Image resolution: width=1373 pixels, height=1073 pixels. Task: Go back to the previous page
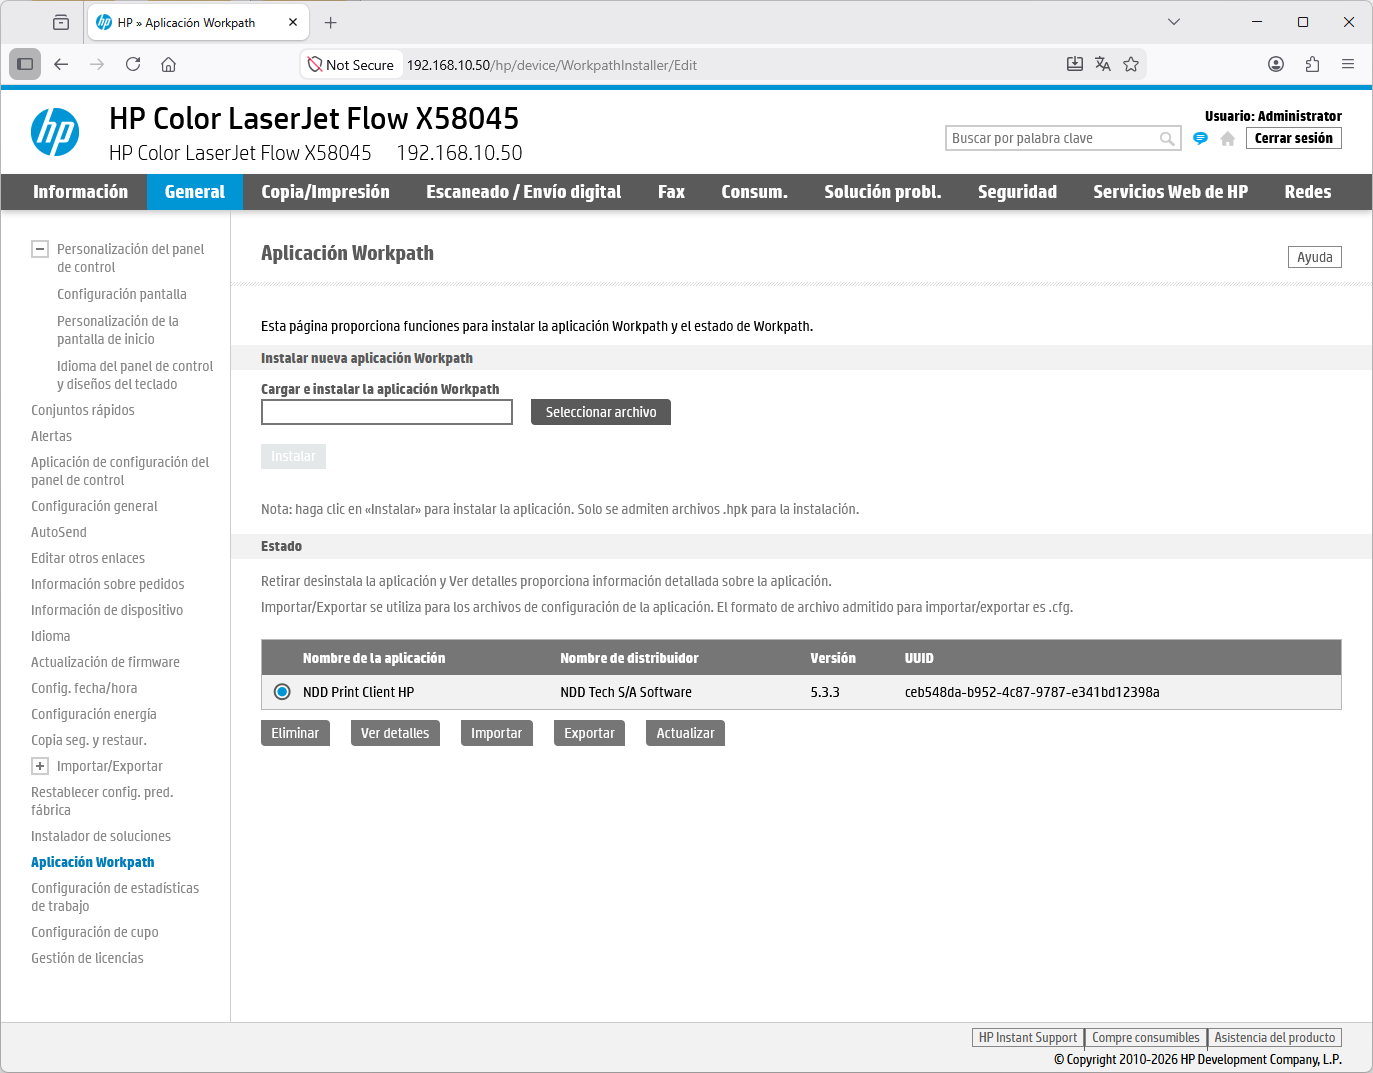[61, 64]
